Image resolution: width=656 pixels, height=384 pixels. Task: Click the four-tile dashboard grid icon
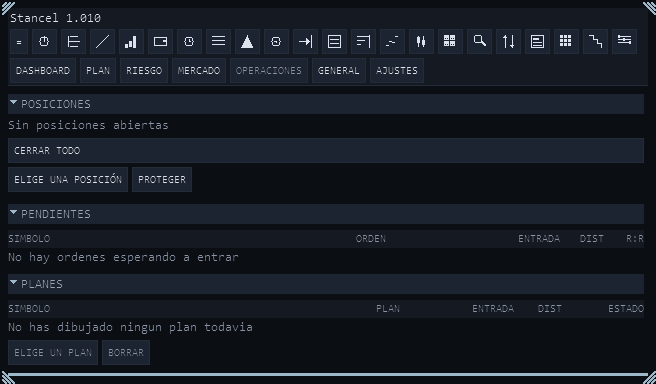pos(450,42)
